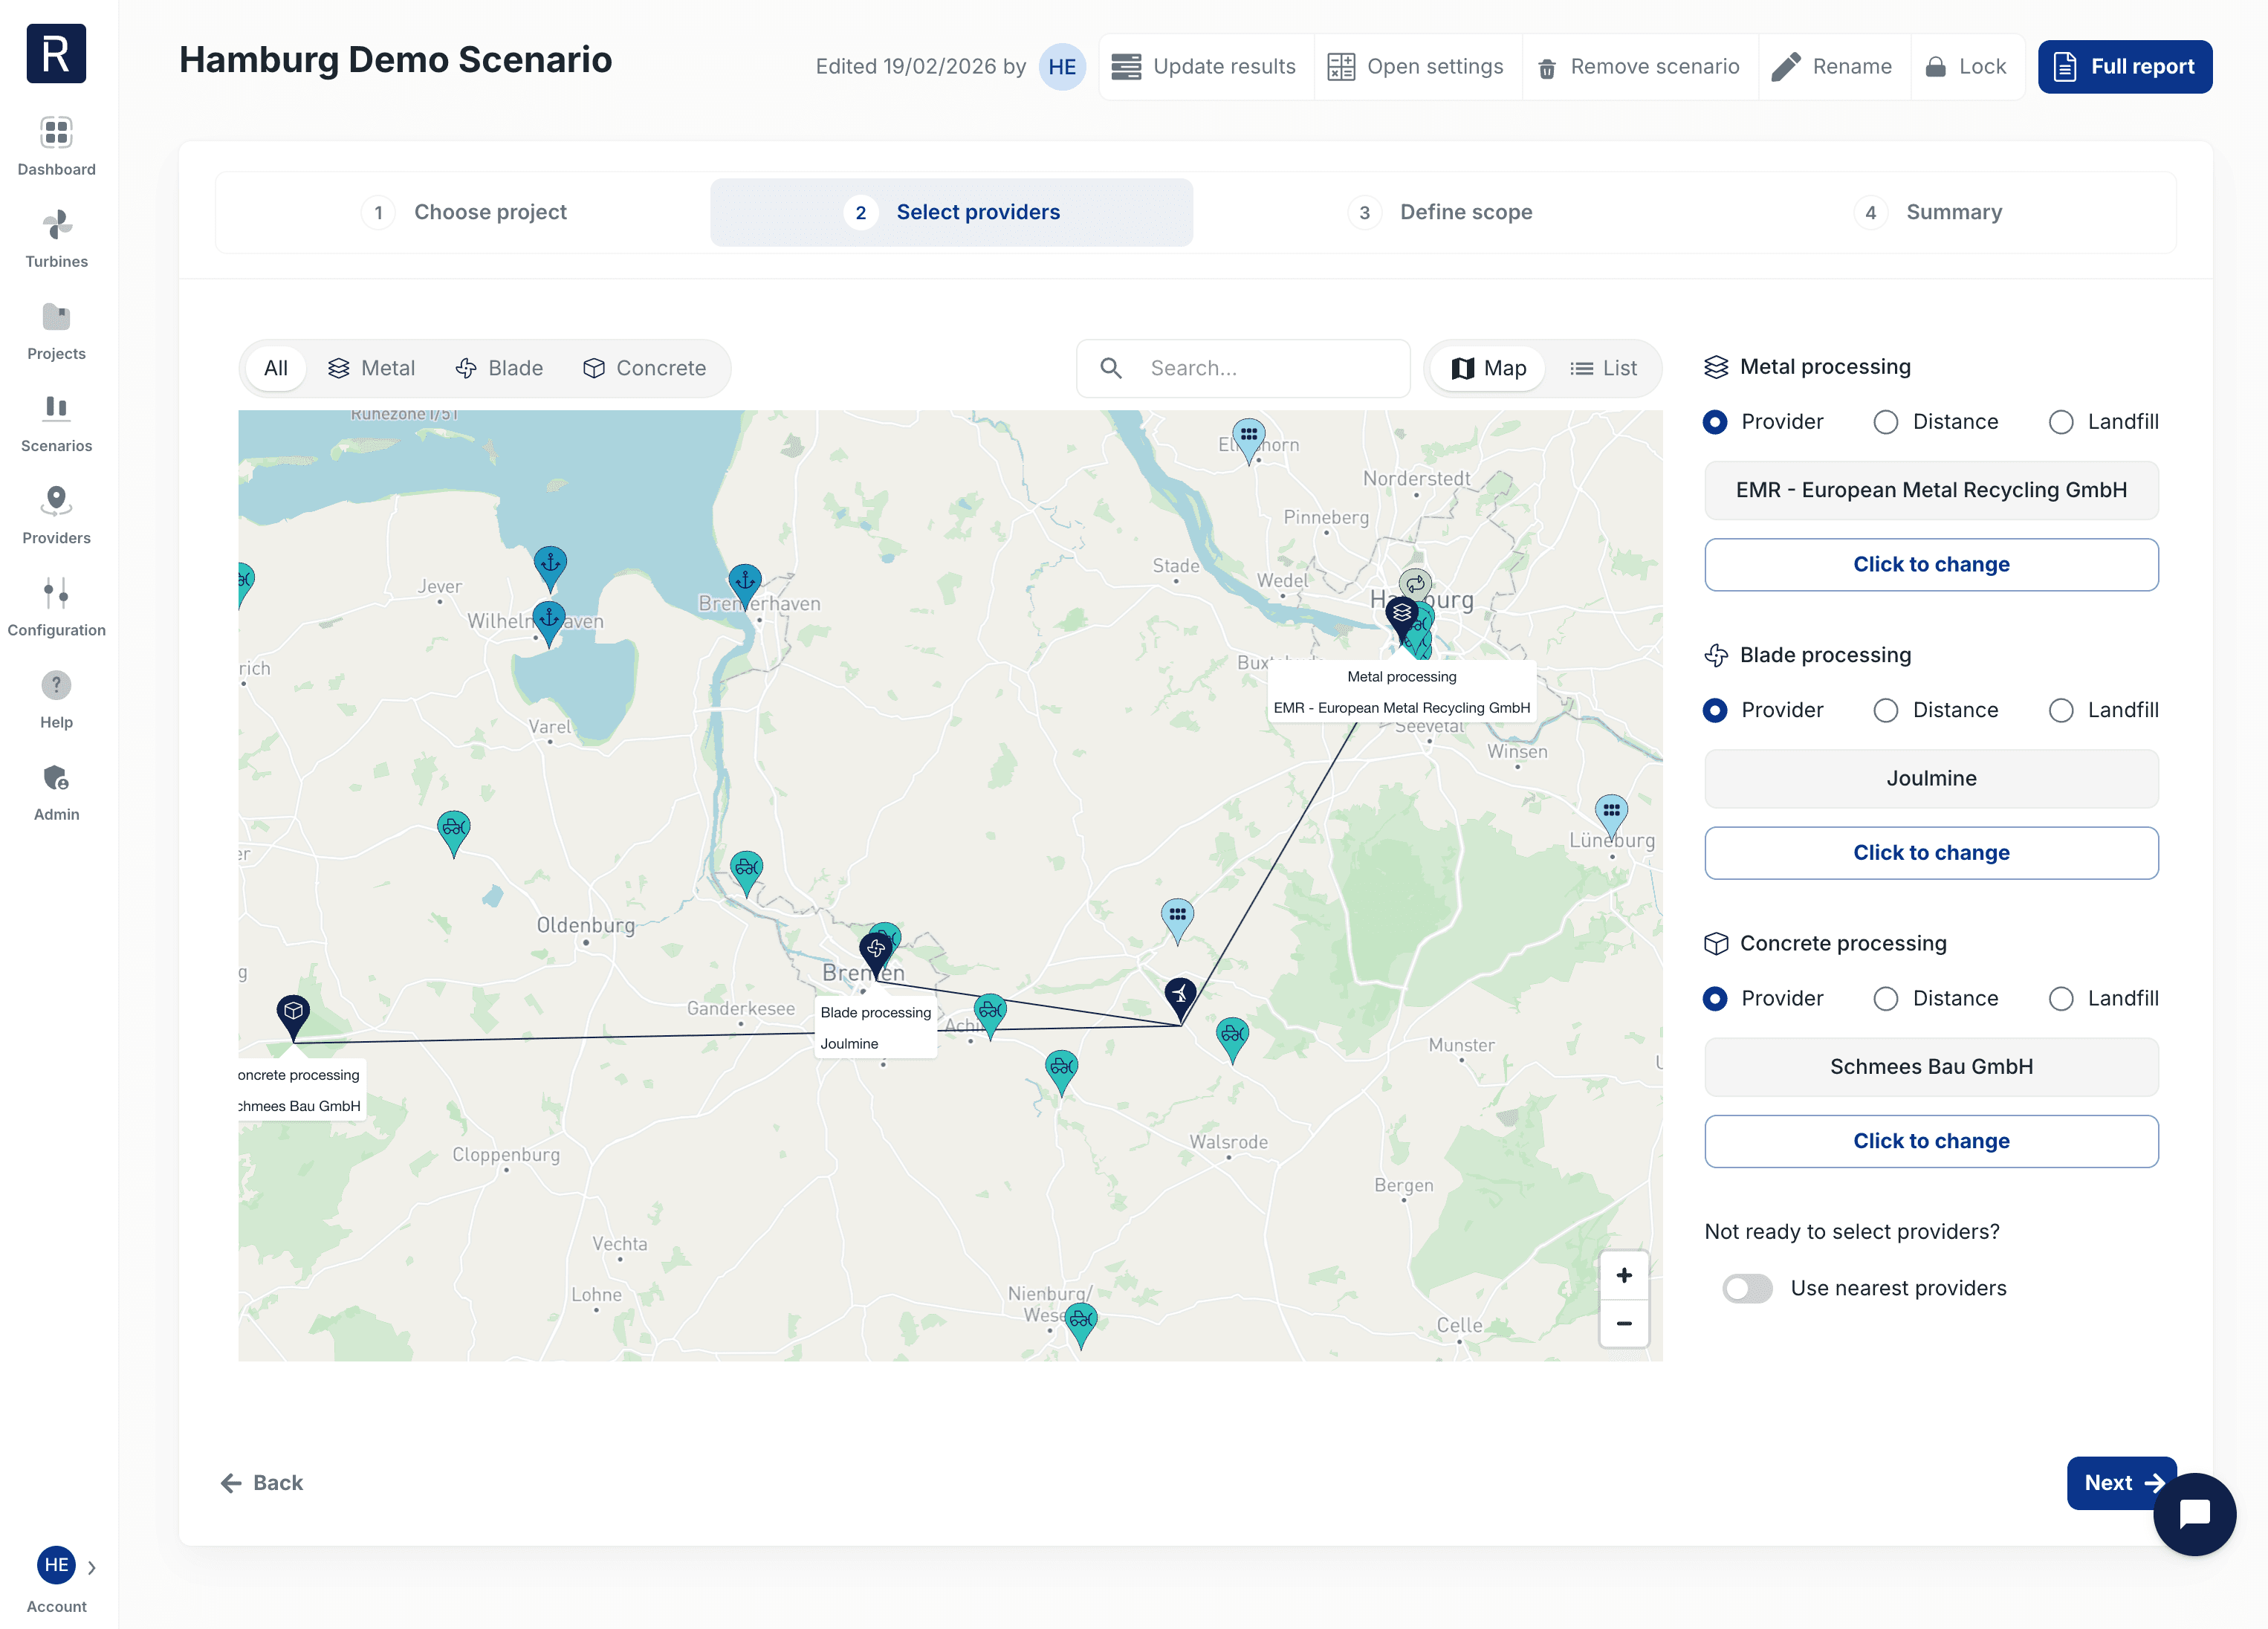Filter providers by Blade tab
Viewport: 2268px width, 1629px height.
click(x=499, y=368)
